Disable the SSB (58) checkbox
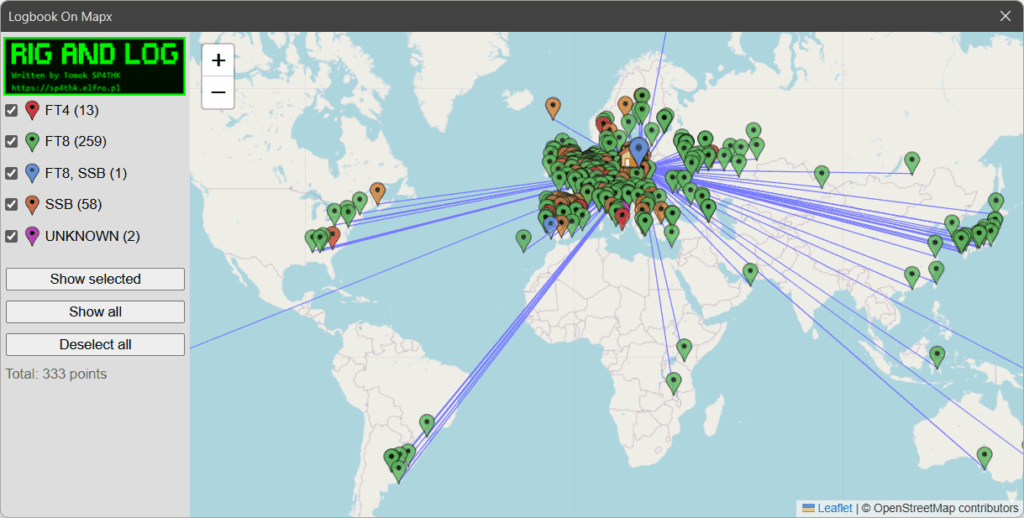This screenshot has height=518, width=1024. pos(12,205)
